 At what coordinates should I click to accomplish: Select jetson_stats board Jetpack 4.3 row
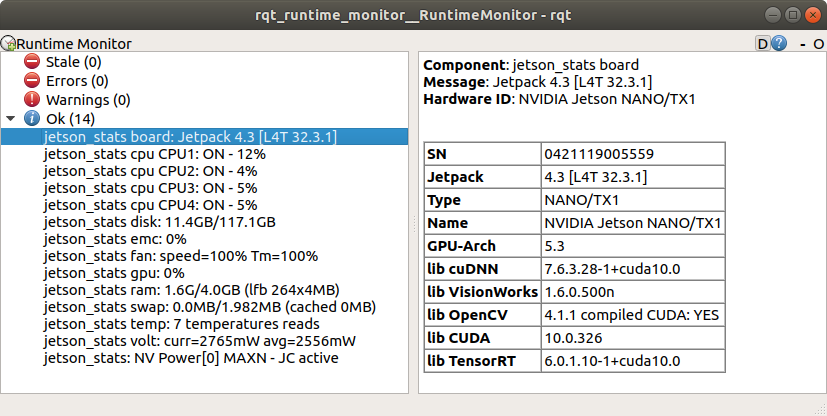tap(205, 137)
